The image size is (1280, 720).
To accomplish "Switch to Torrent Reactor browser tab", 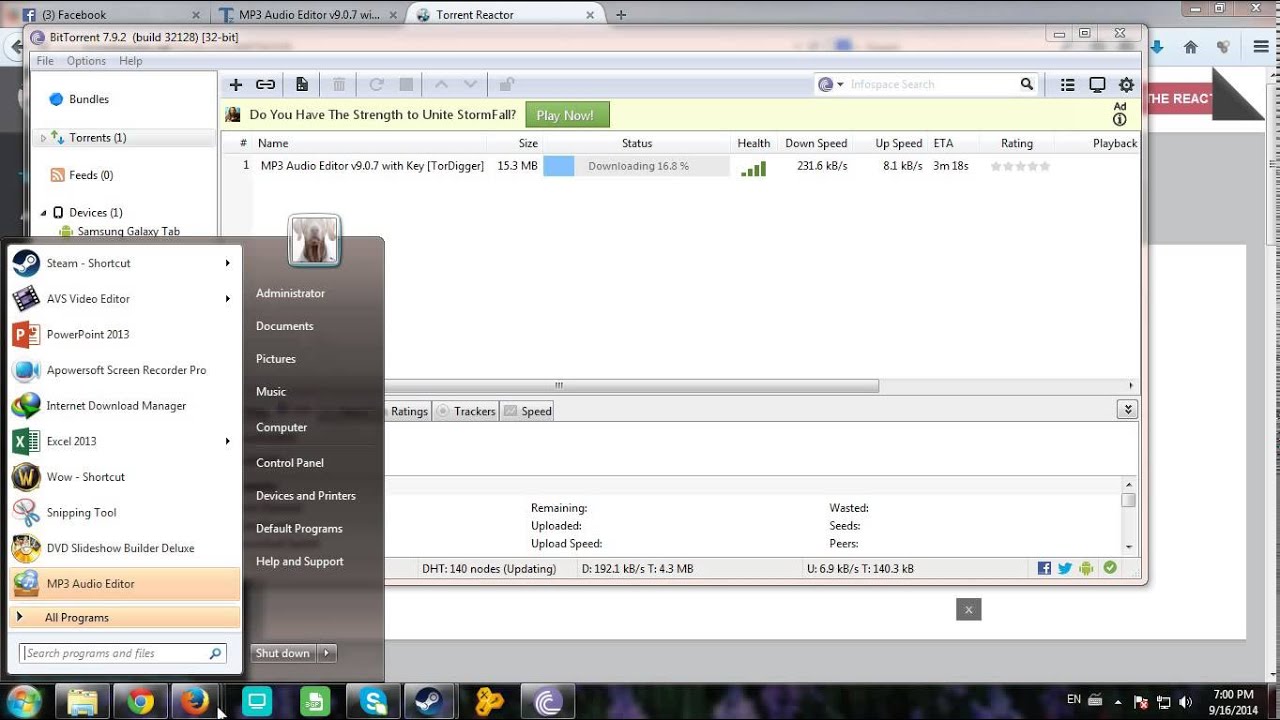I will pyautogui.click(x=505, y=15).
